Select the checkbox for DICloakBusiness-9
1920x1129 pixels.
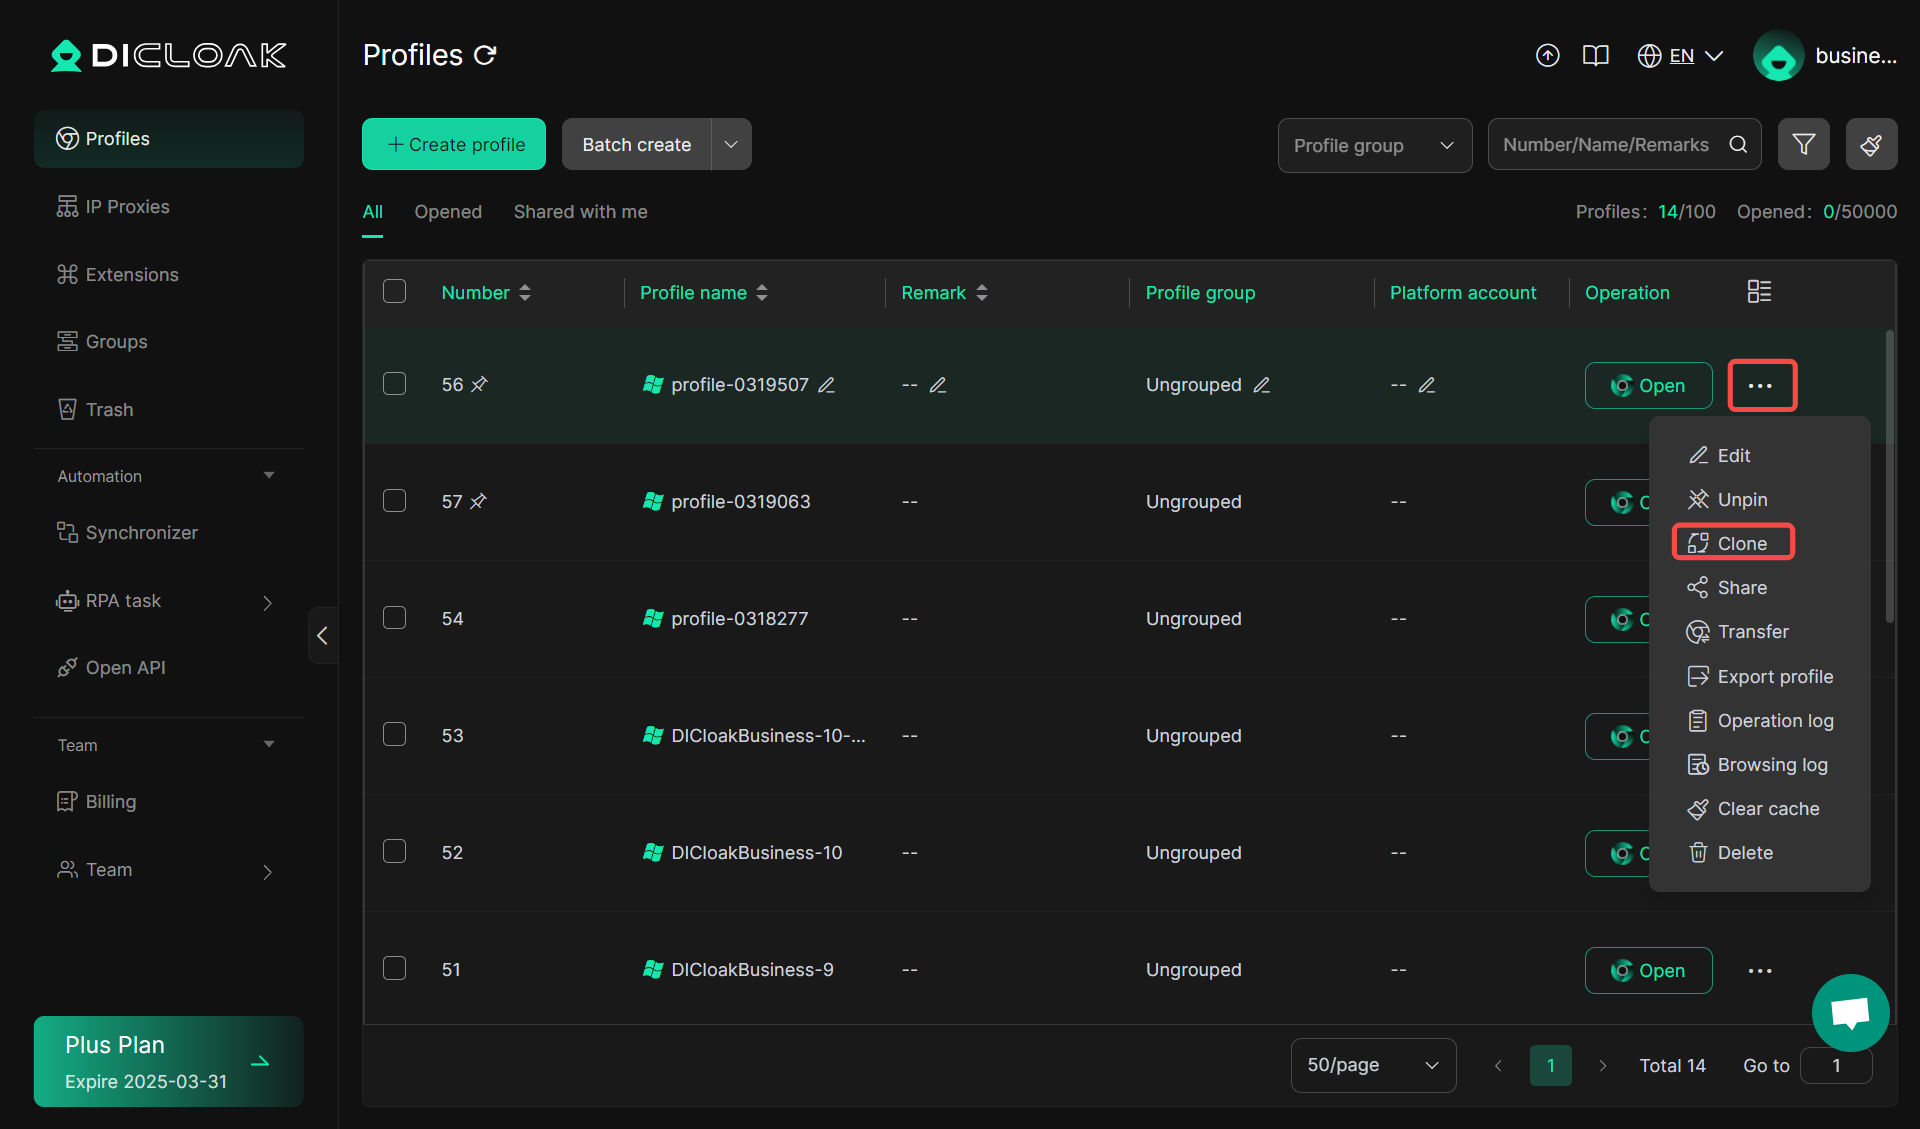tap(394, 968)
